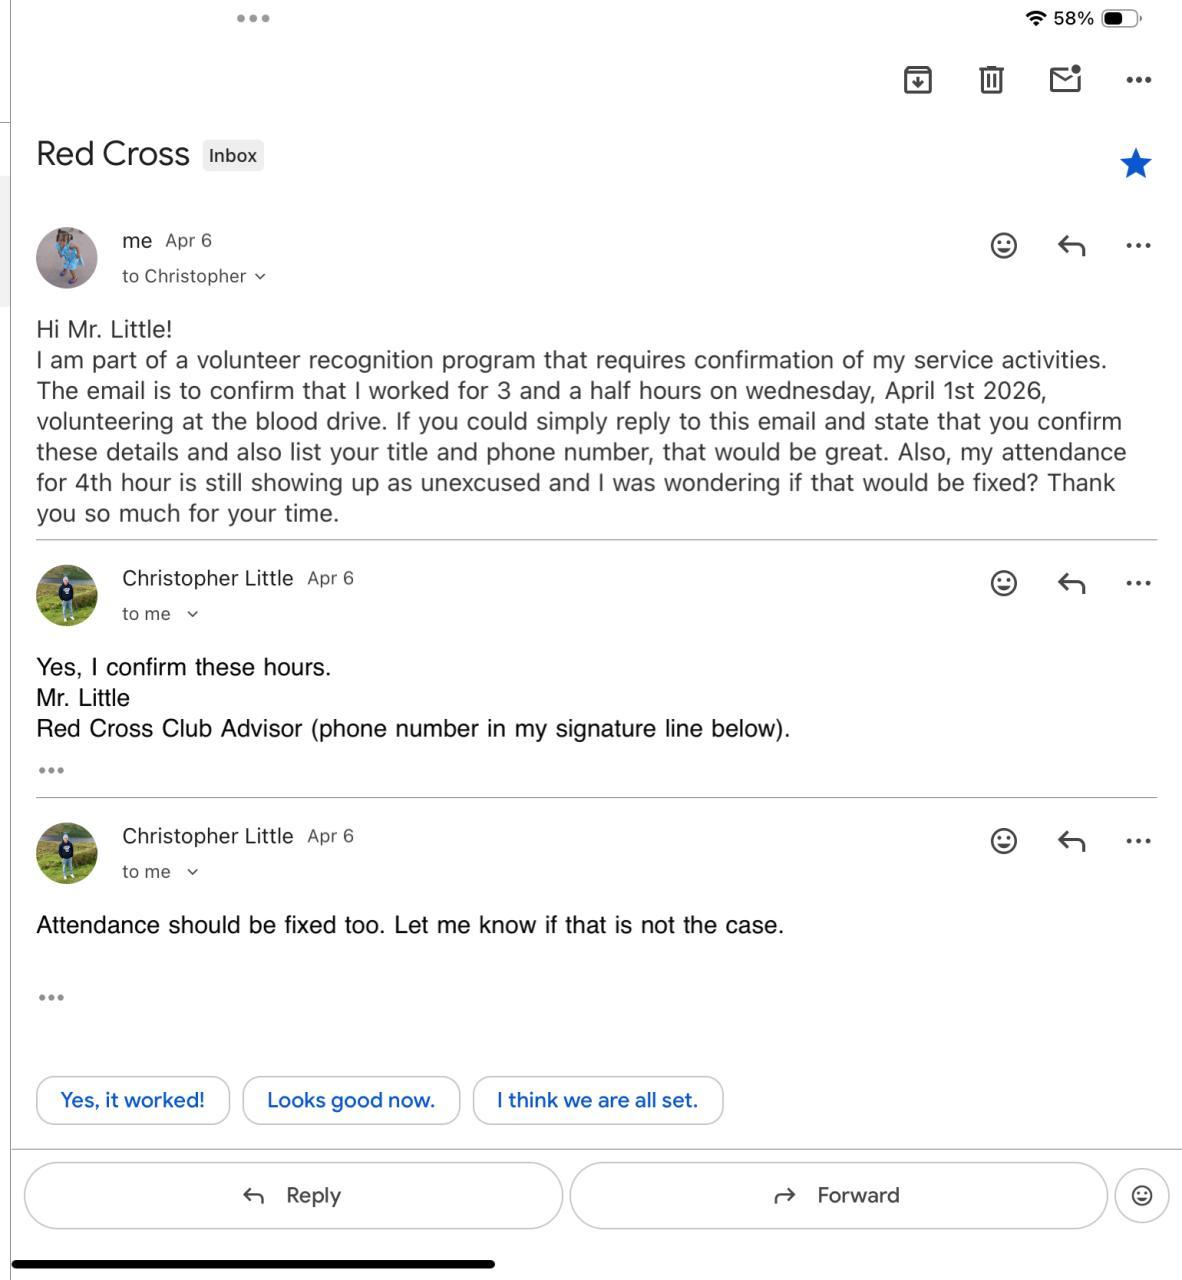The width and height of the screenshot is (1182, 1280).
Task: Show trimmed content below the attendance message
Action: (51, 997)
